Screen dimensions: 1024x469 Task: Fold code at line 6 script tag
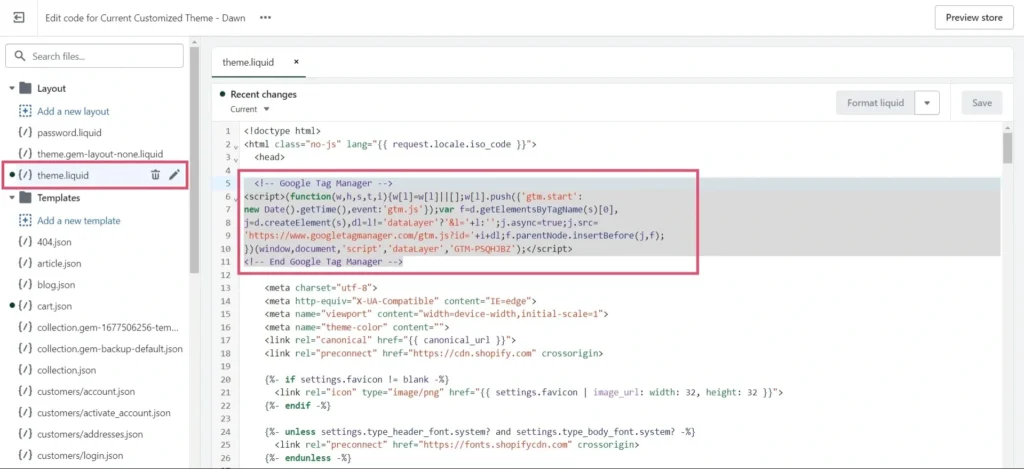coord(236,199)
